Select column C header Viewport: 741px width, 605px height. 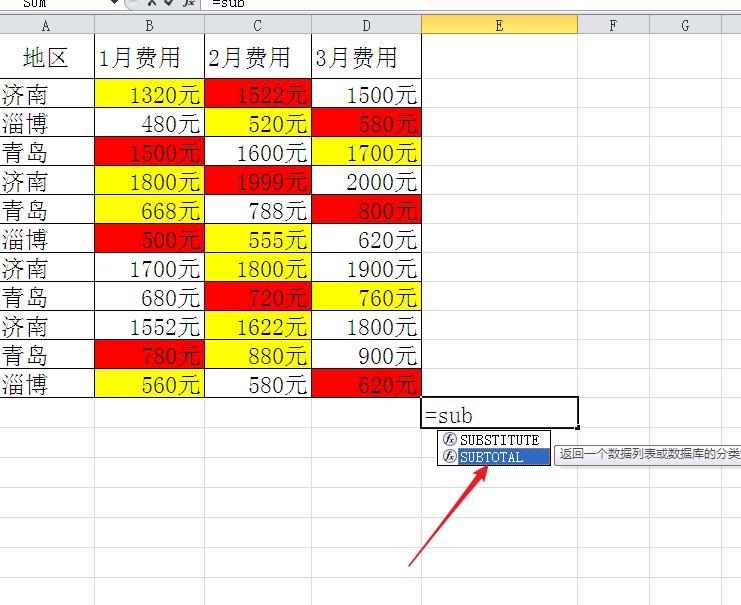click(258, 25)
